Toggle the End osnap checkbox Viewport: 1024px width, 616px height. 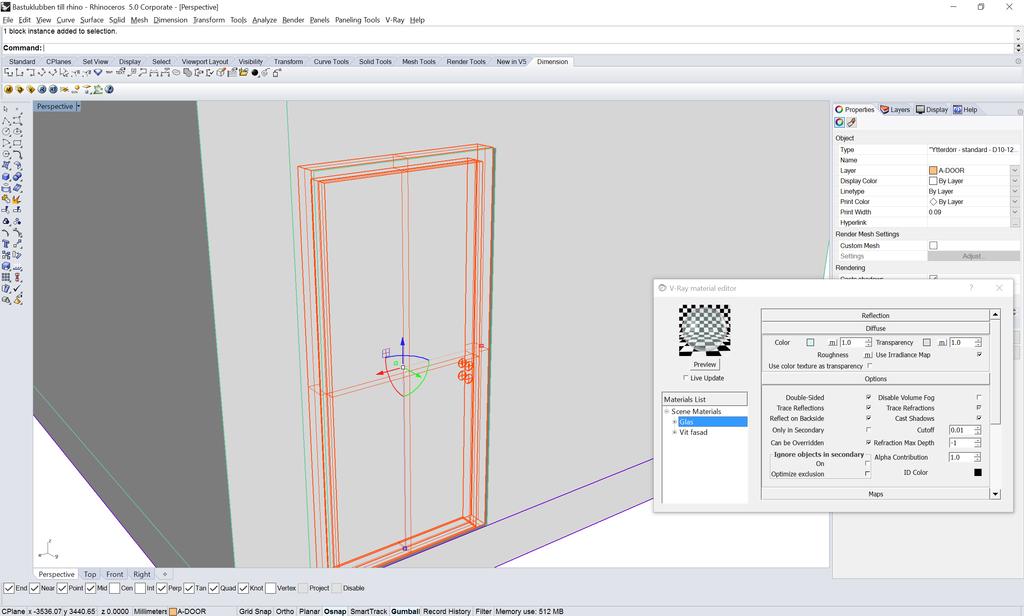coord(9,588)
